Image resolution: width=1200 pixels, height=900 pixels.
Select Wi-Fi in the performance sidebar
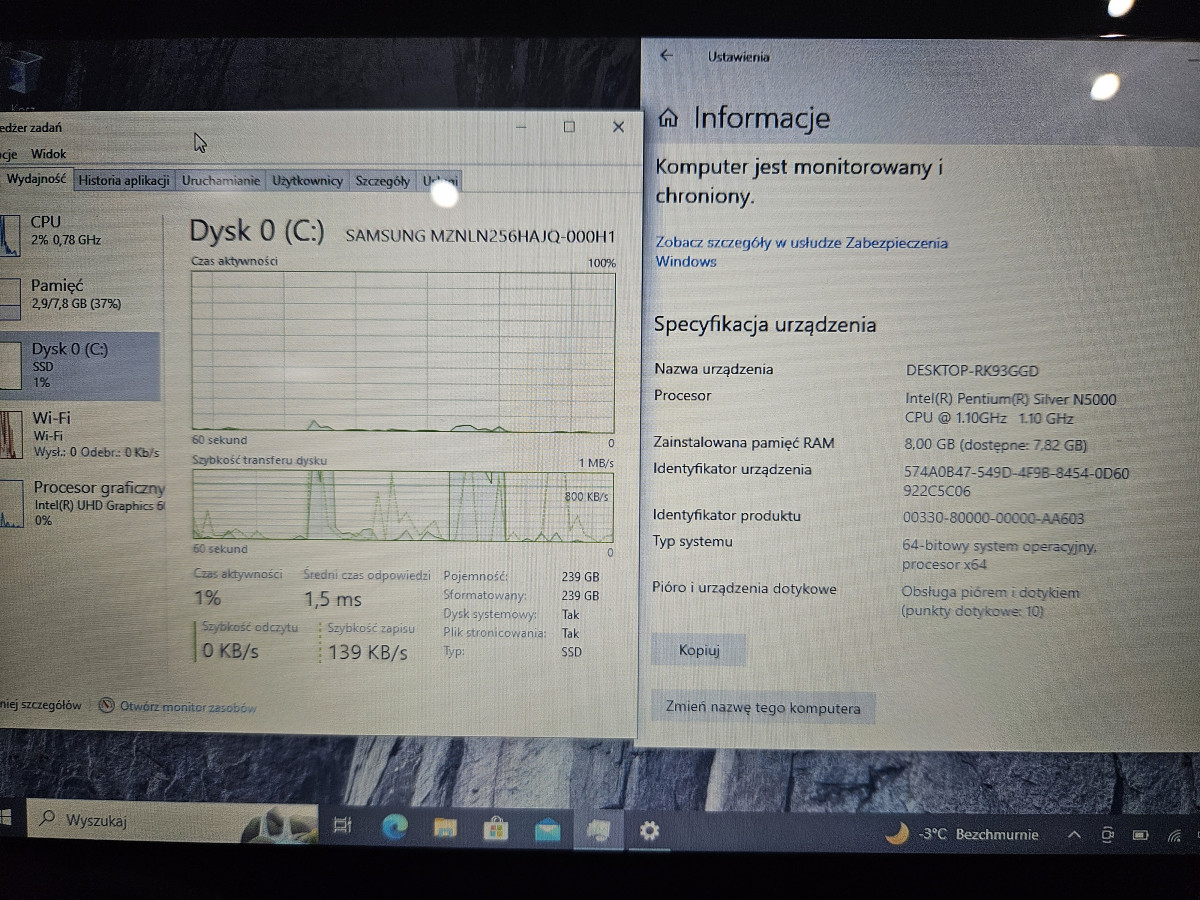pyautogui.click(x=80, y=435)
